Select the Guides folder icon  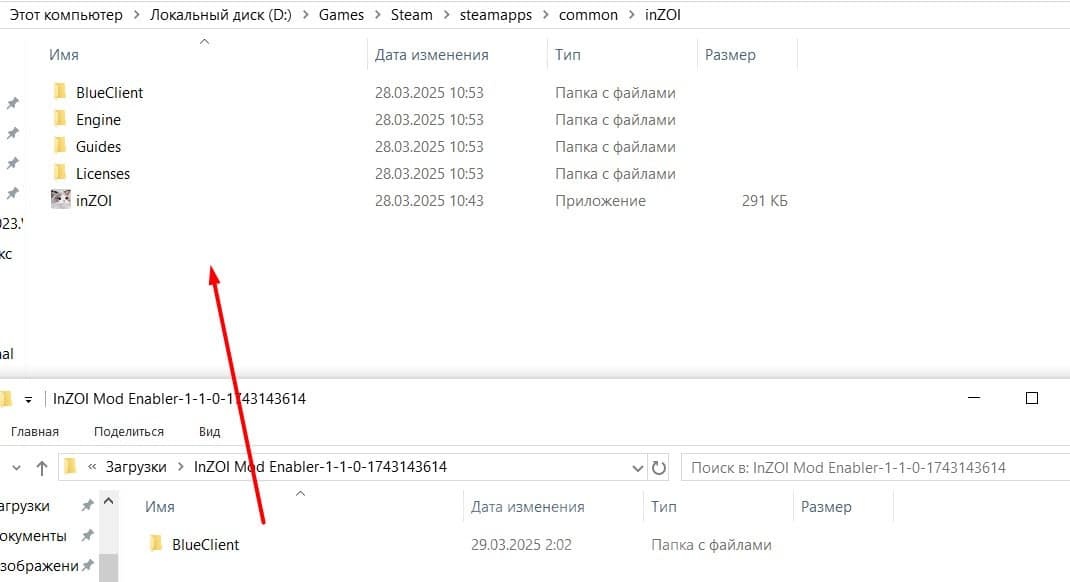60,146
